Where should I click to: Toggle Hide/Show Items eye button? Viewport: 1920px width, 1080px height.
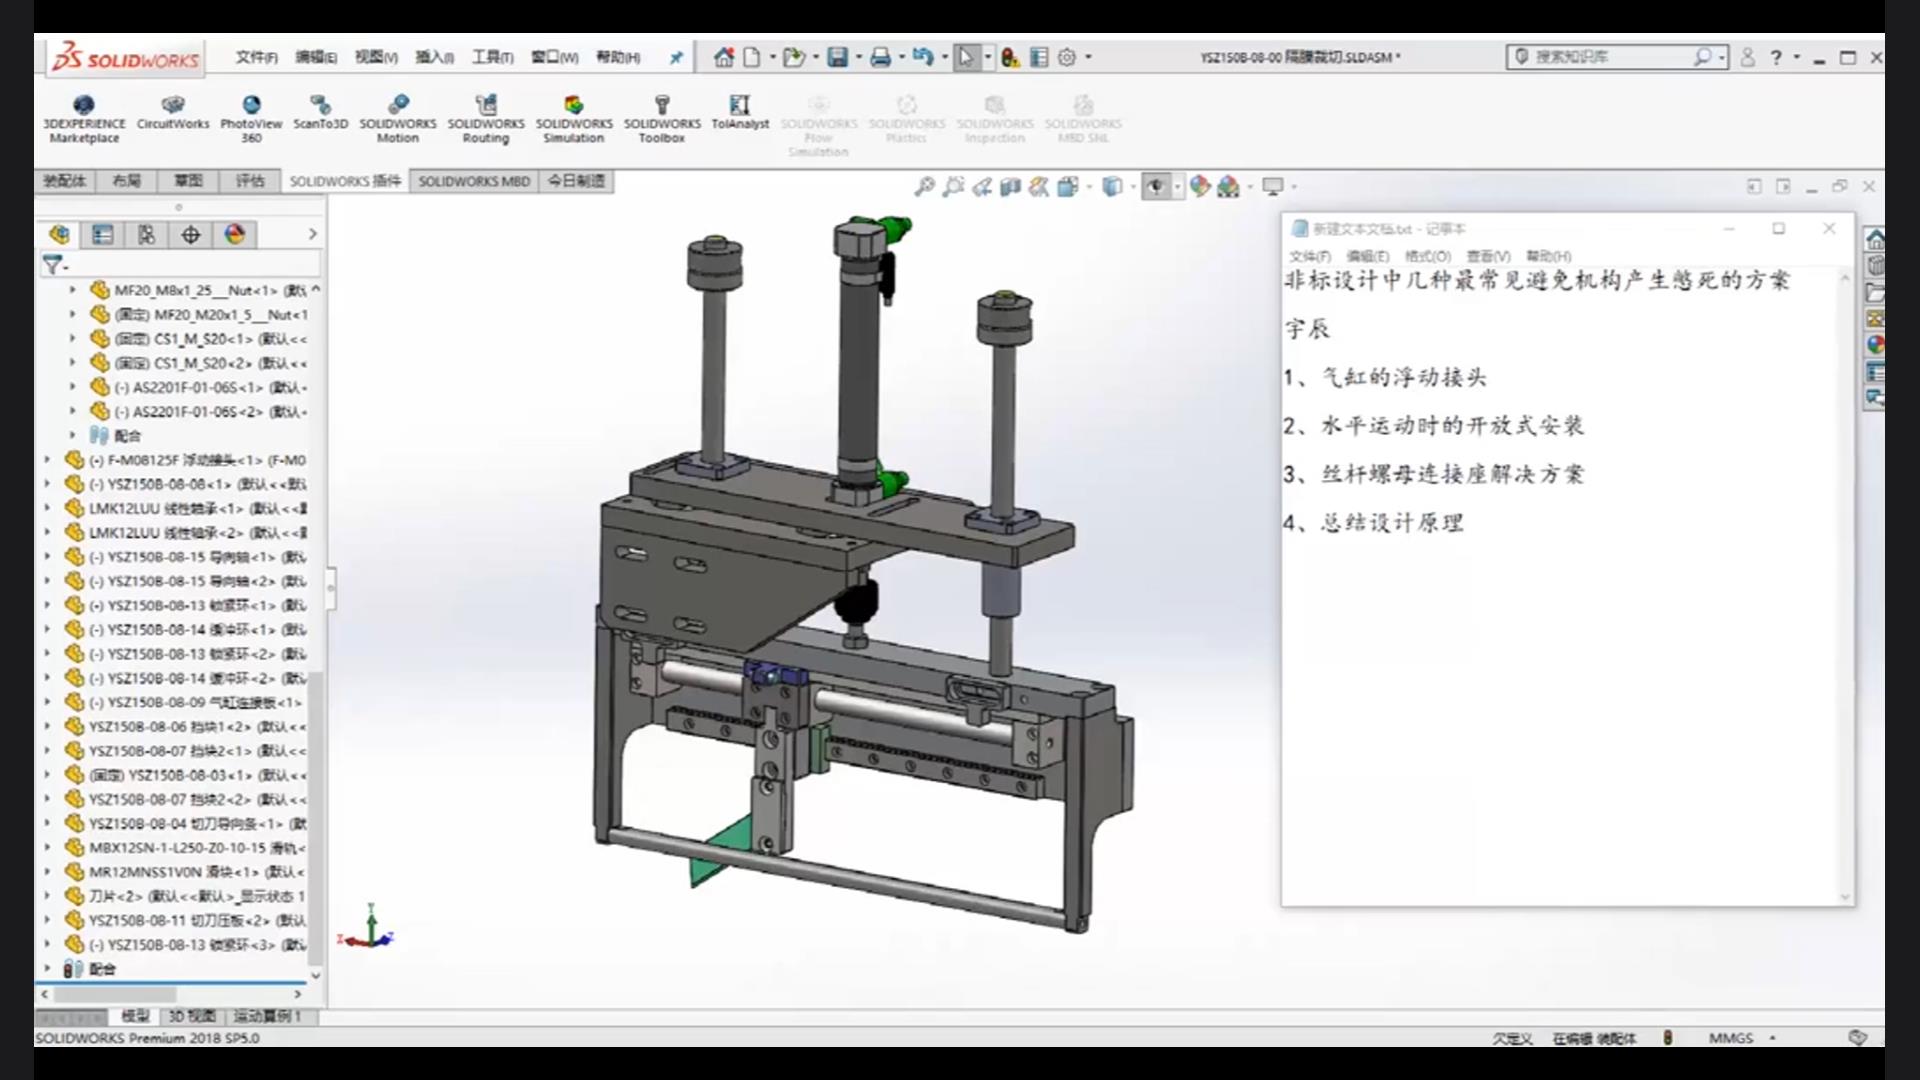(1156, 186)
